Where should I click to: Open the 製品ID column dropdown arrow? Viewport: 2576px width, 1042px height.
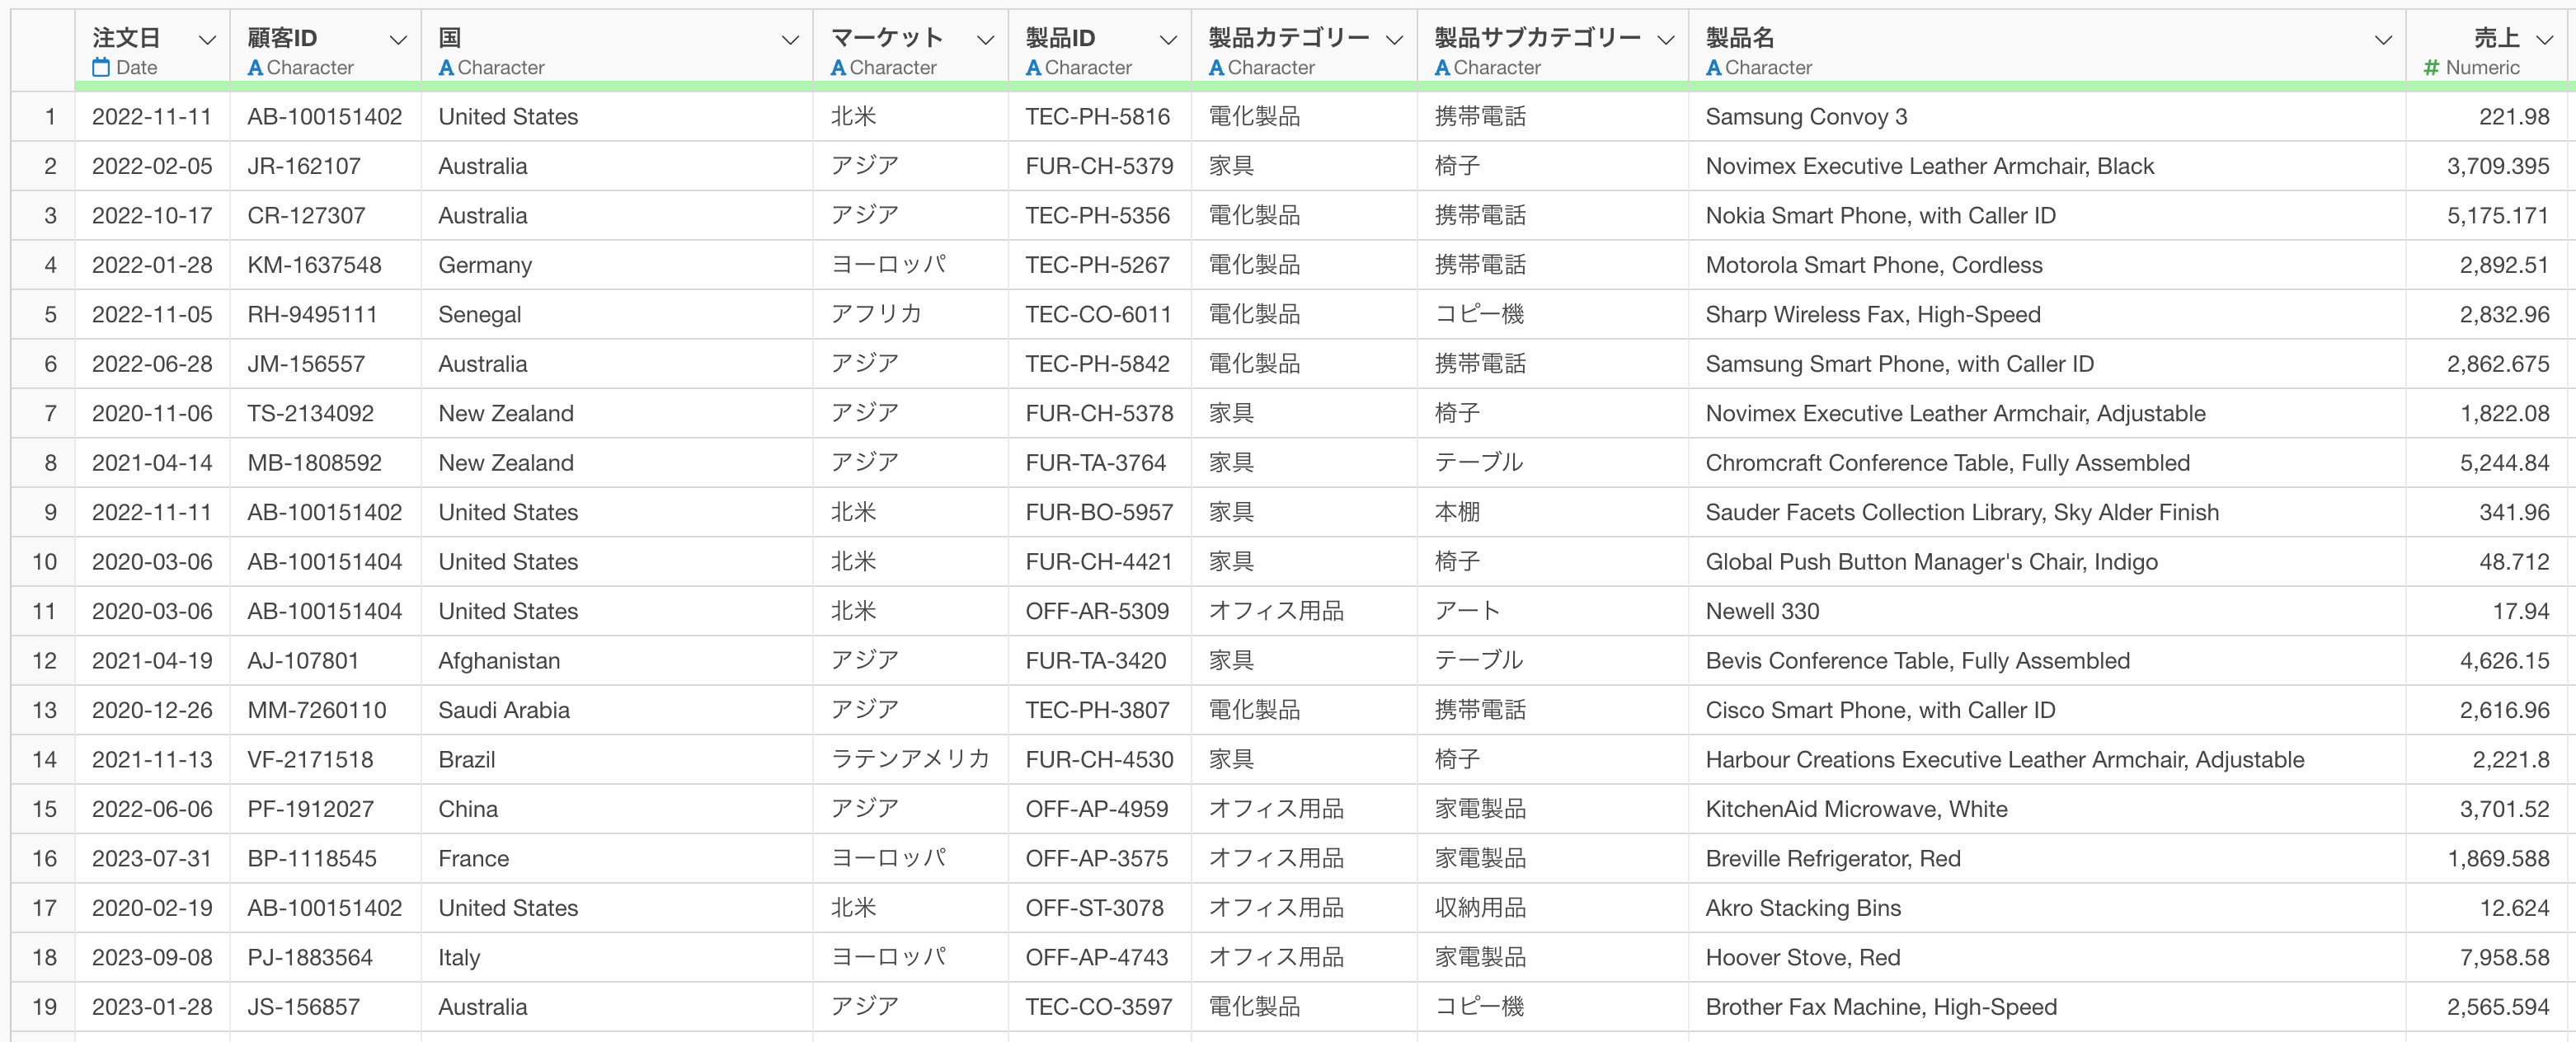tap(1168, 40)
